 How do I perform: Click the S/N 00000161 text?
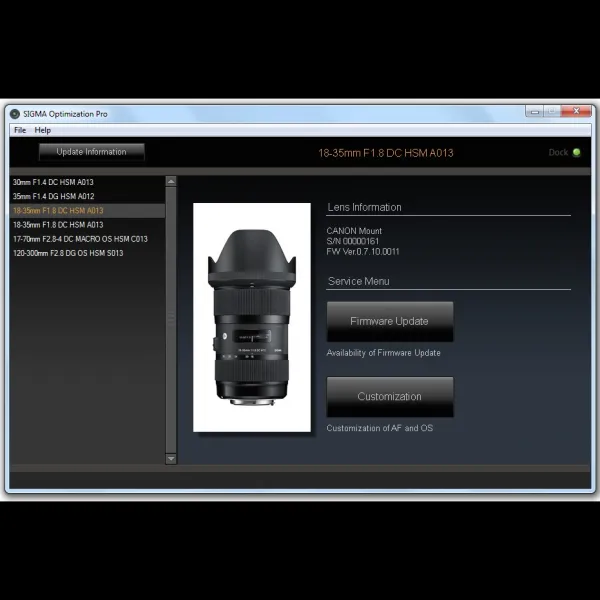(x=352, y=241)
